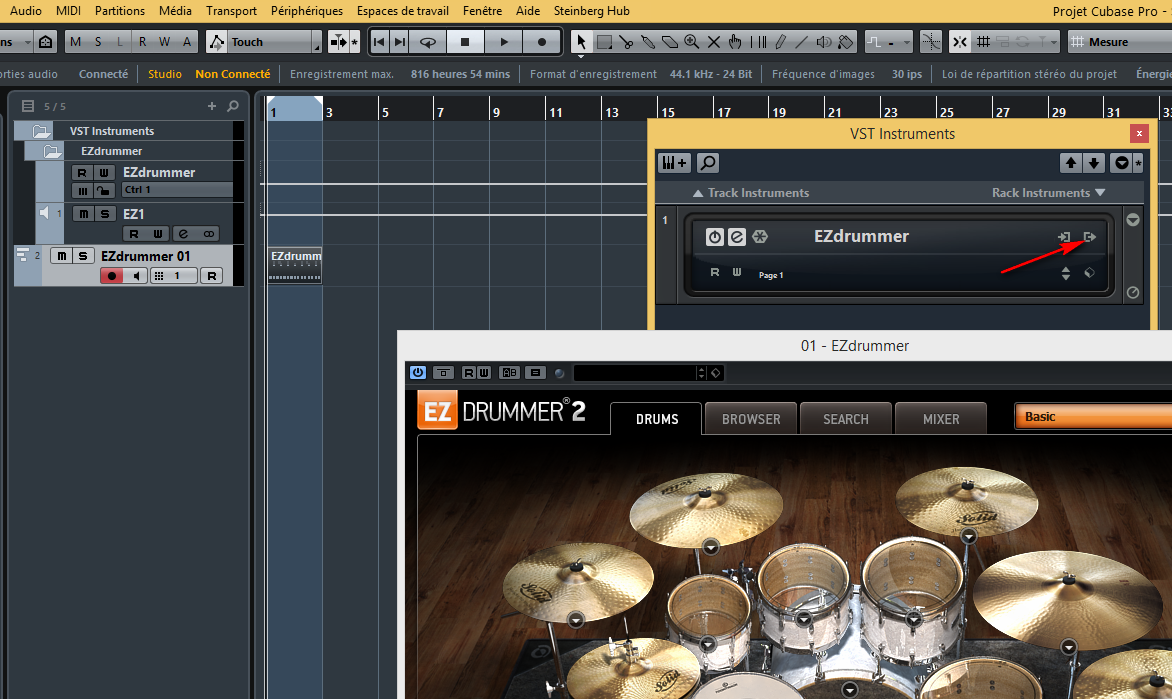Collapse the EZdrummer folder track
1172x699 pixels.
coord(52,152)
